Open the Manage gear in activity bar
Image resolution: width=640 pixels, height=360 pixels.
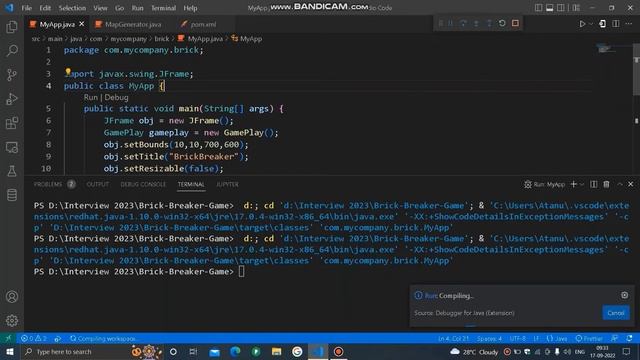[x=12, y=321]
